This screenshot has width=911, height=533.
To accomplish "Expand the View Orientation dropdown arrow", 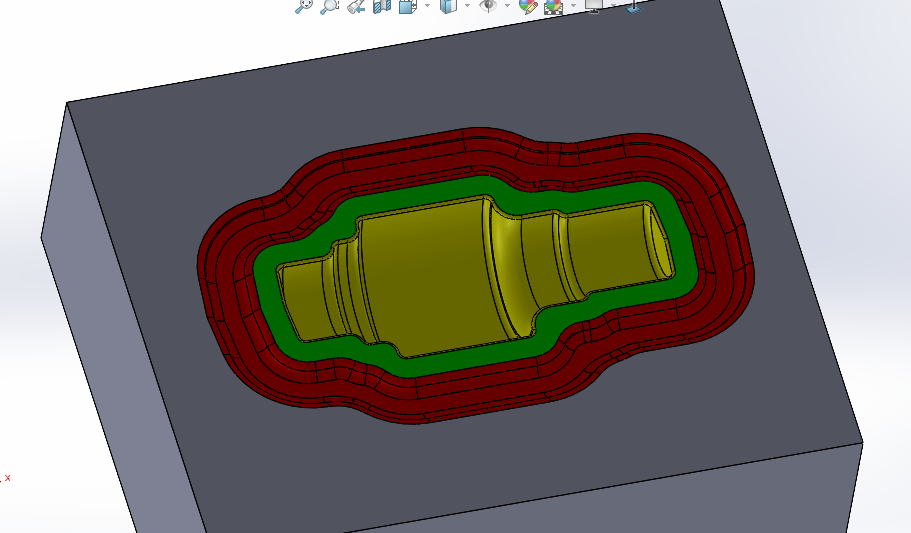I will pyautogui.click(x=427, y=6).
